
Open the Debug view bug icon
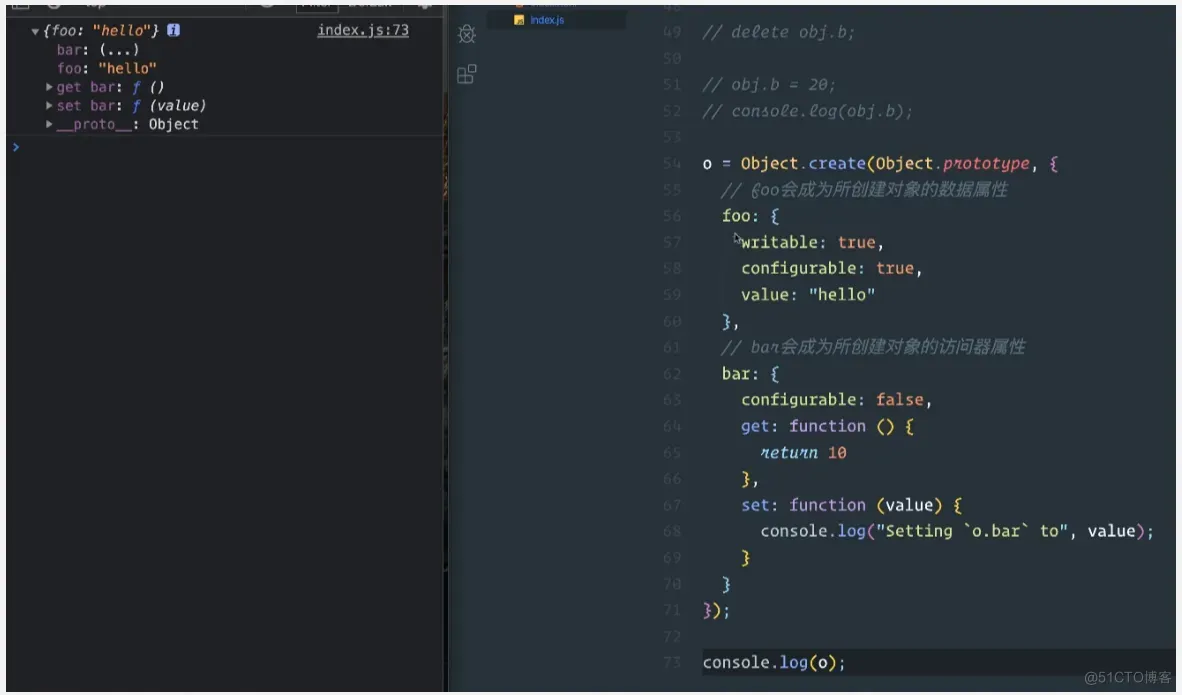click(x=467, y=33)
